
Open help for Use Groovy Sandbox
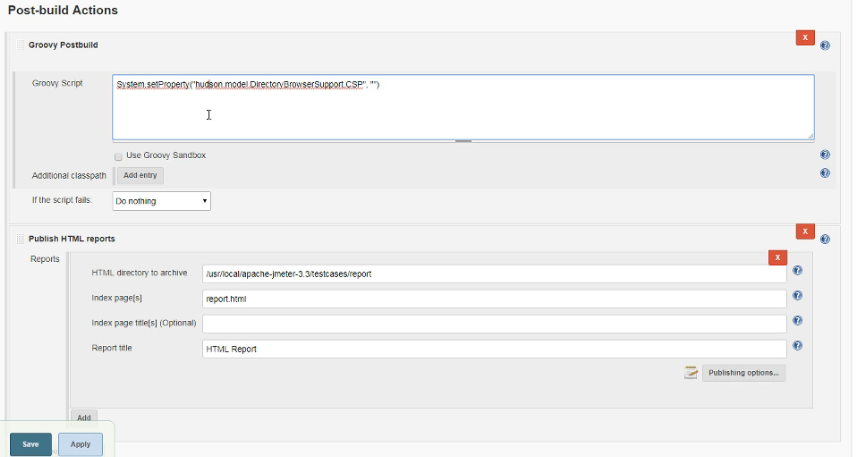coord(825,155)
